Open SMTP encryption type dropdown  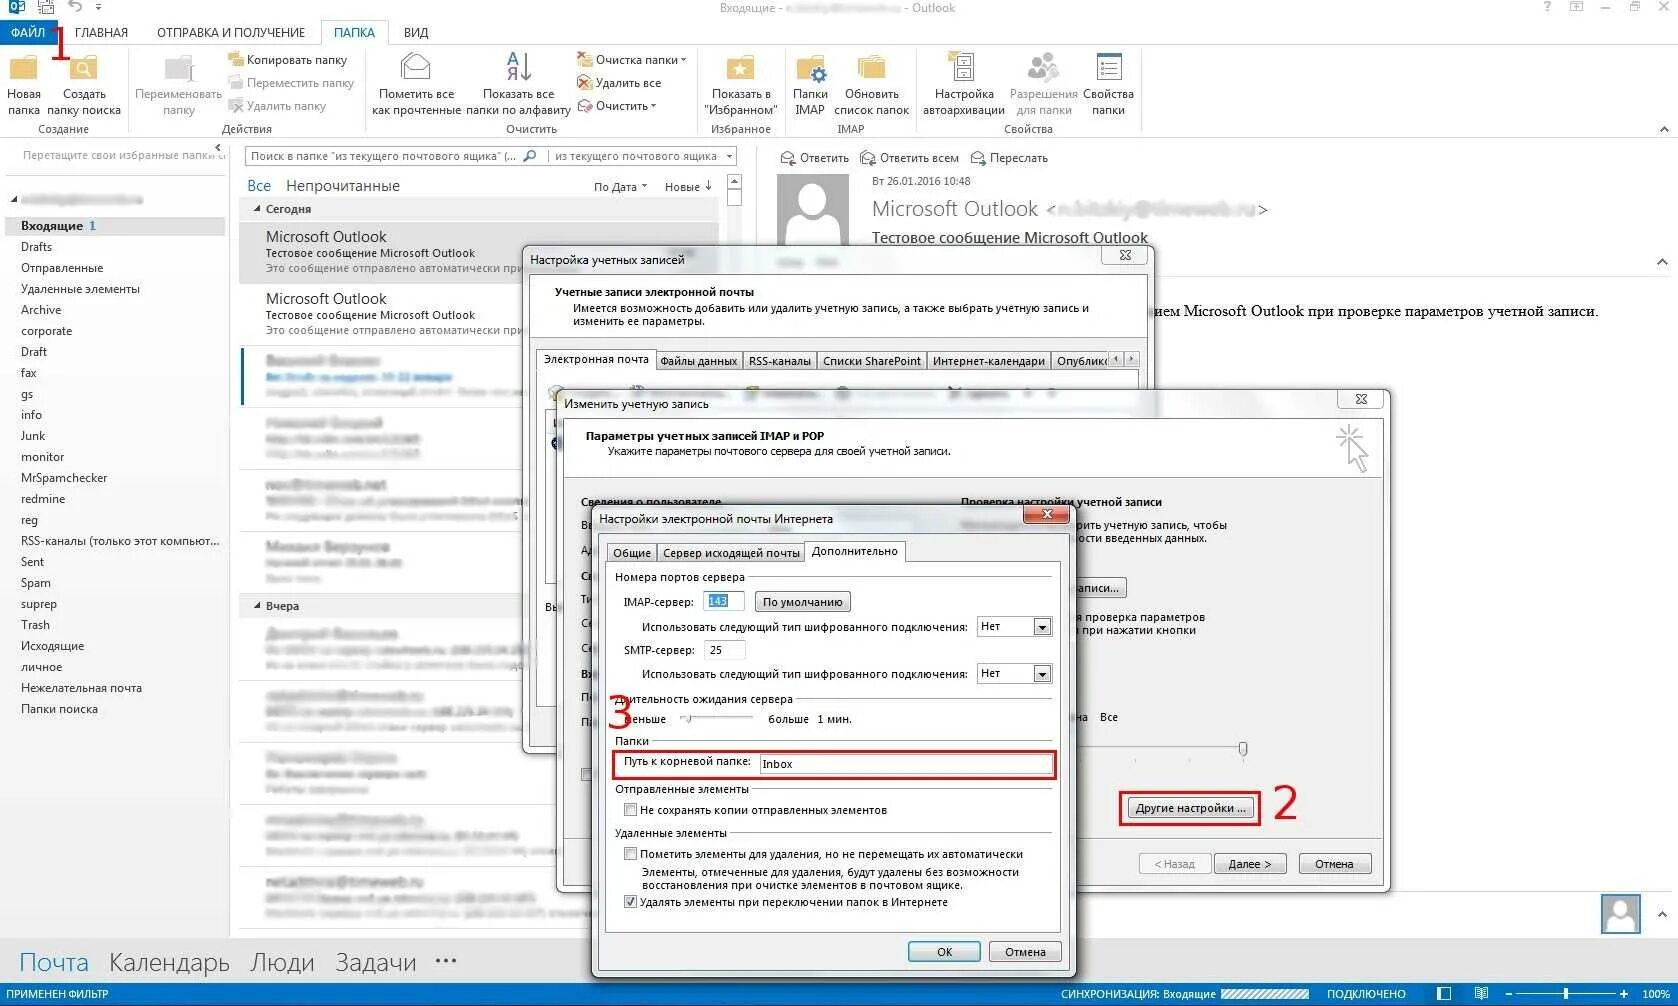pyautogui.click(x=1042, y=674)
